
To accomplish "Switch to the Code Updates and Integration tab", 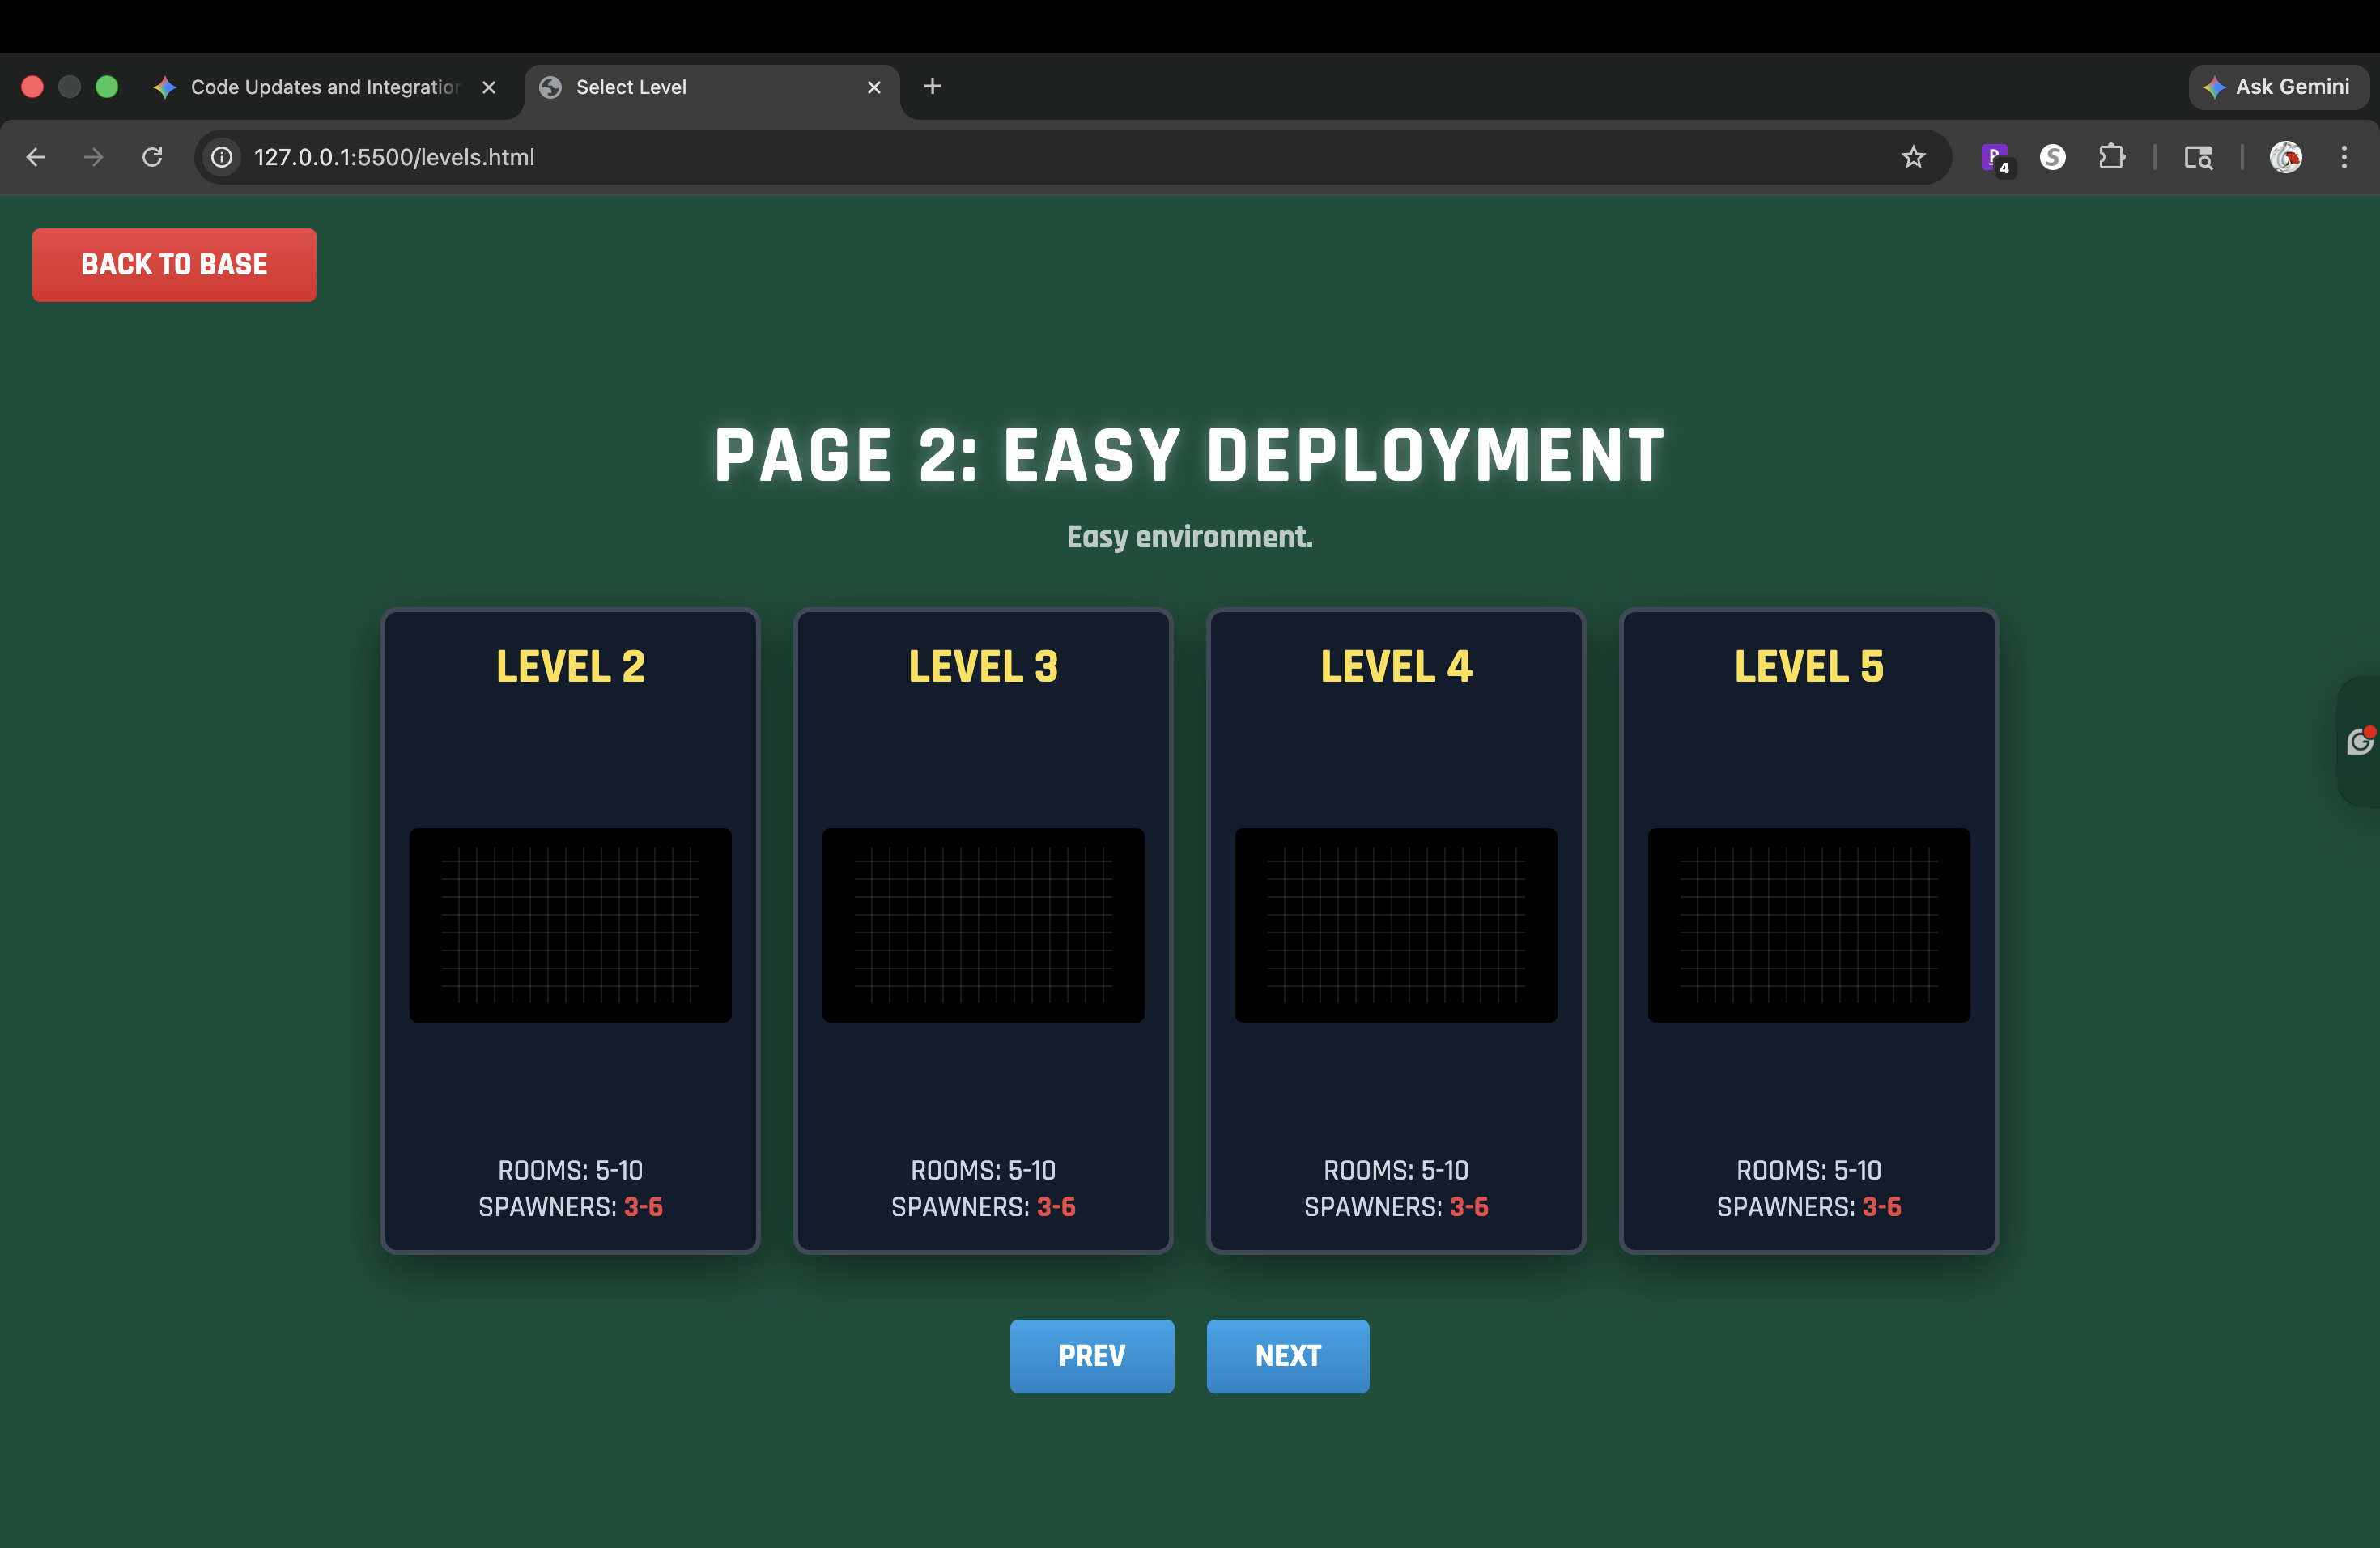I will 323,87.
